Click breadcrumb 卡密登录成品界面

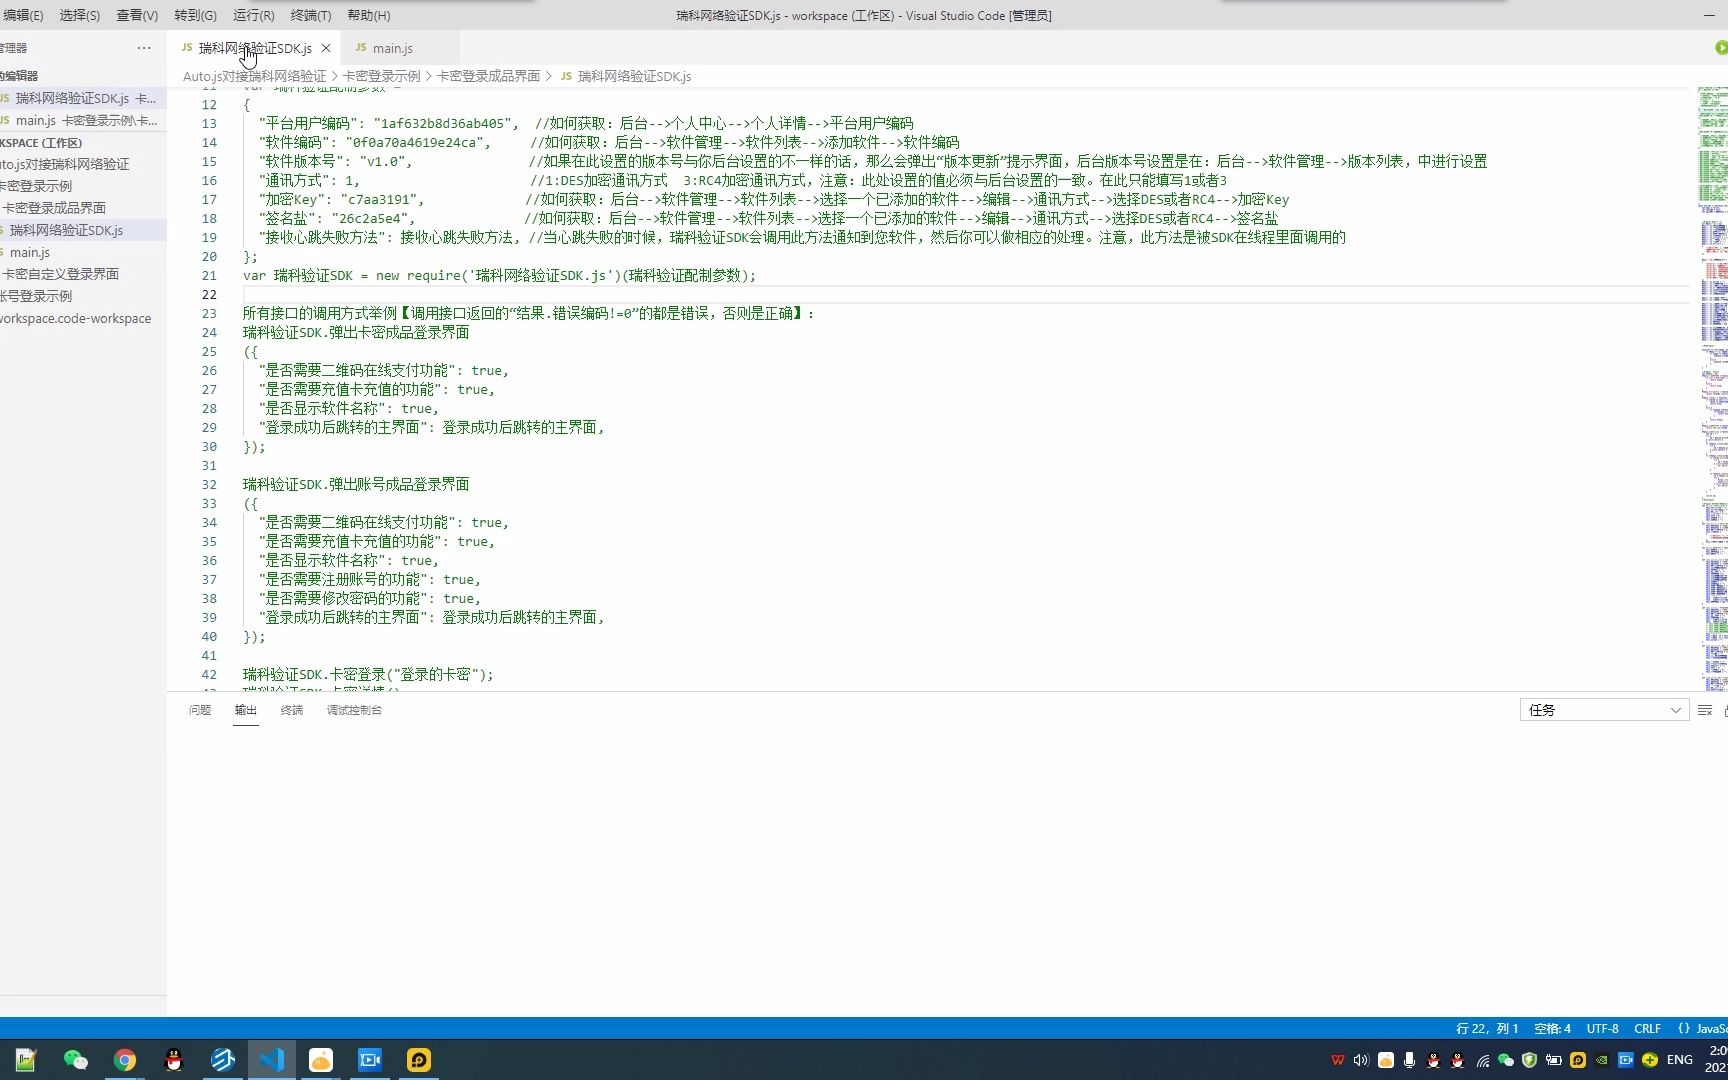[x=488, y=76]
